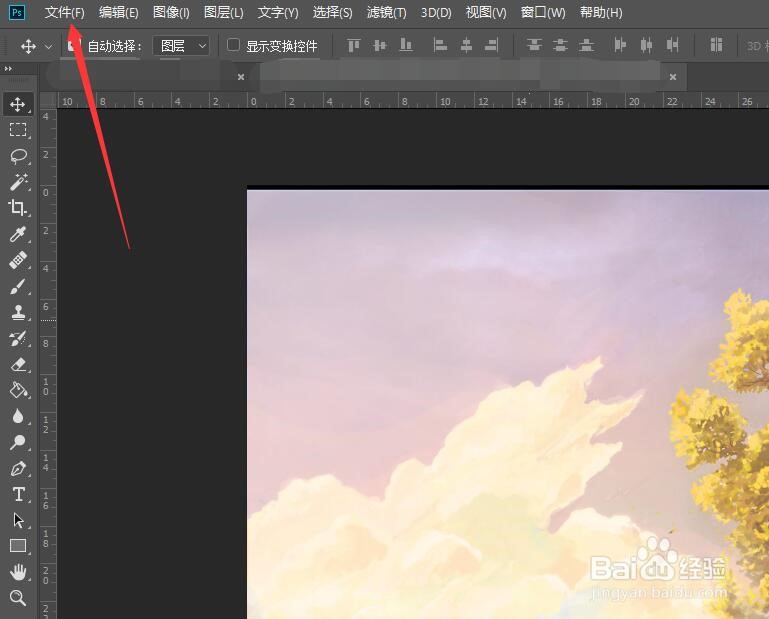The width and height of the screenshot is (769, 619).
Task: Open the 选择(S) menu
Action: [333, 12]
